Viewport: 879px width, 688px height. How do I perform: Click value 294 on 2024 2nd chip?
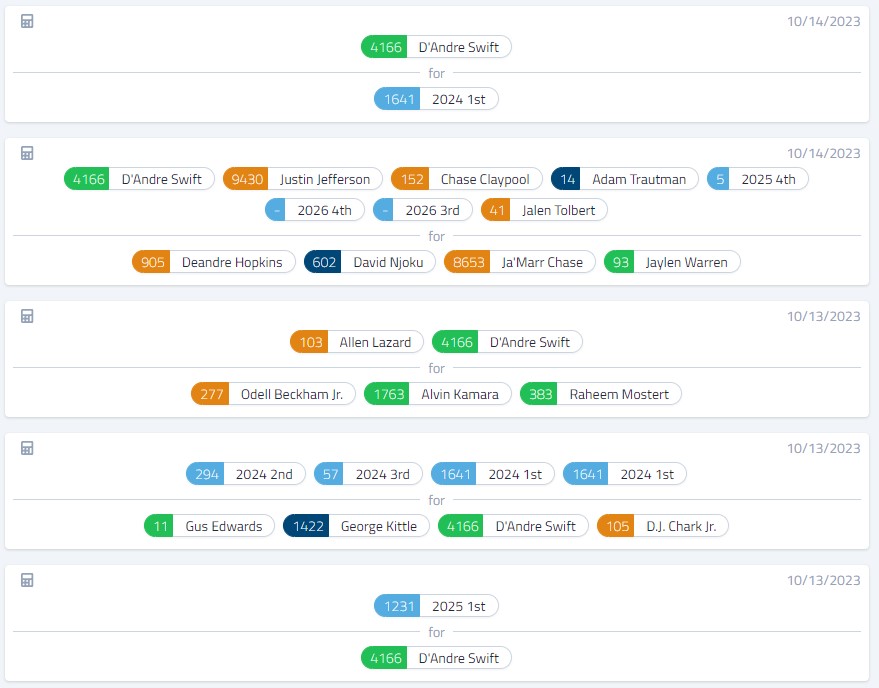(x=206, y=474)
